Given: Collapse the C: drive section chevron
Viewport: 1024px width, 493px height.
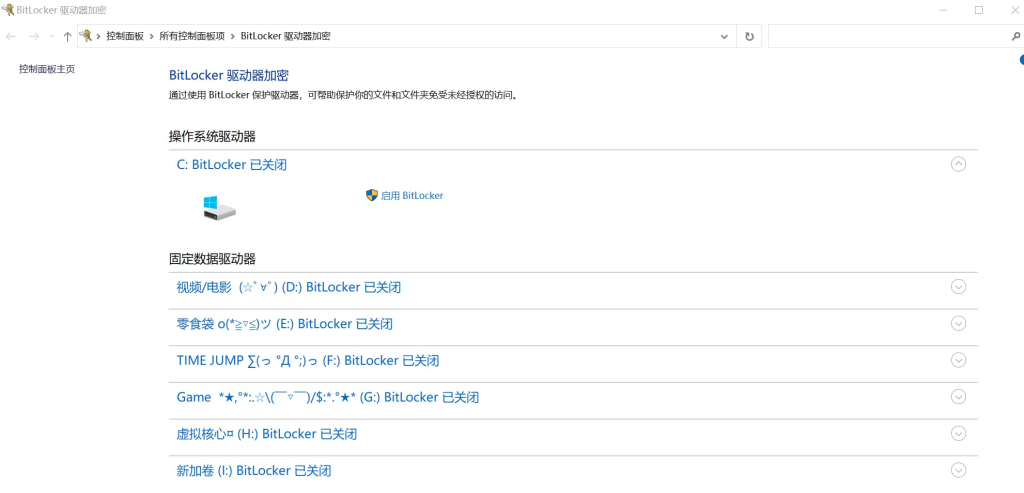Looking at the screenshot, I should 958,165.
